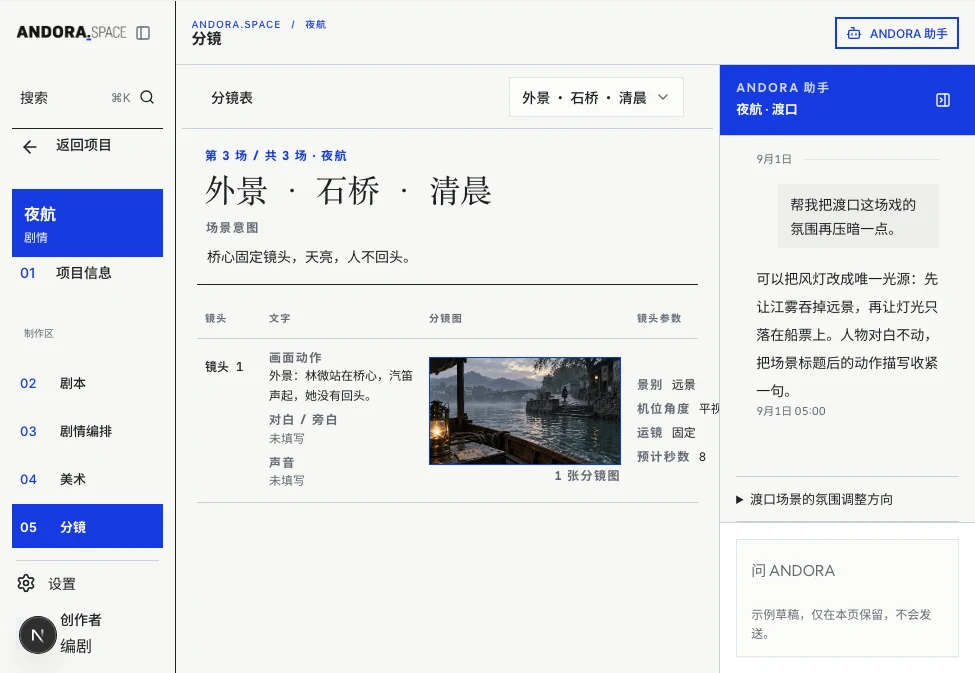This screenshot has height=673, width=975.
Task: Select the 夜航 剧情 project item
Action: coord(87,223)
